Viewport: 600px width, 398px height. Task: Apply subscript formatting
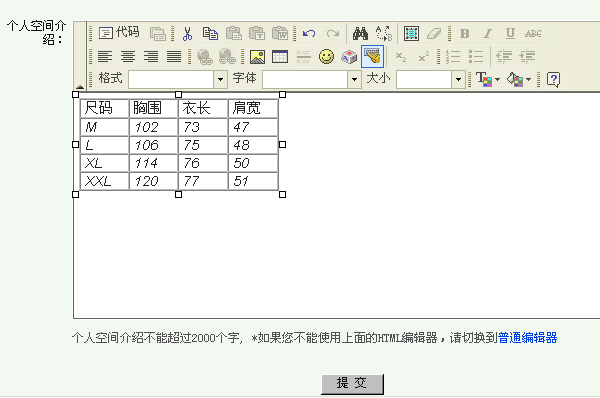pyautogui.click(x=400, y=57)
